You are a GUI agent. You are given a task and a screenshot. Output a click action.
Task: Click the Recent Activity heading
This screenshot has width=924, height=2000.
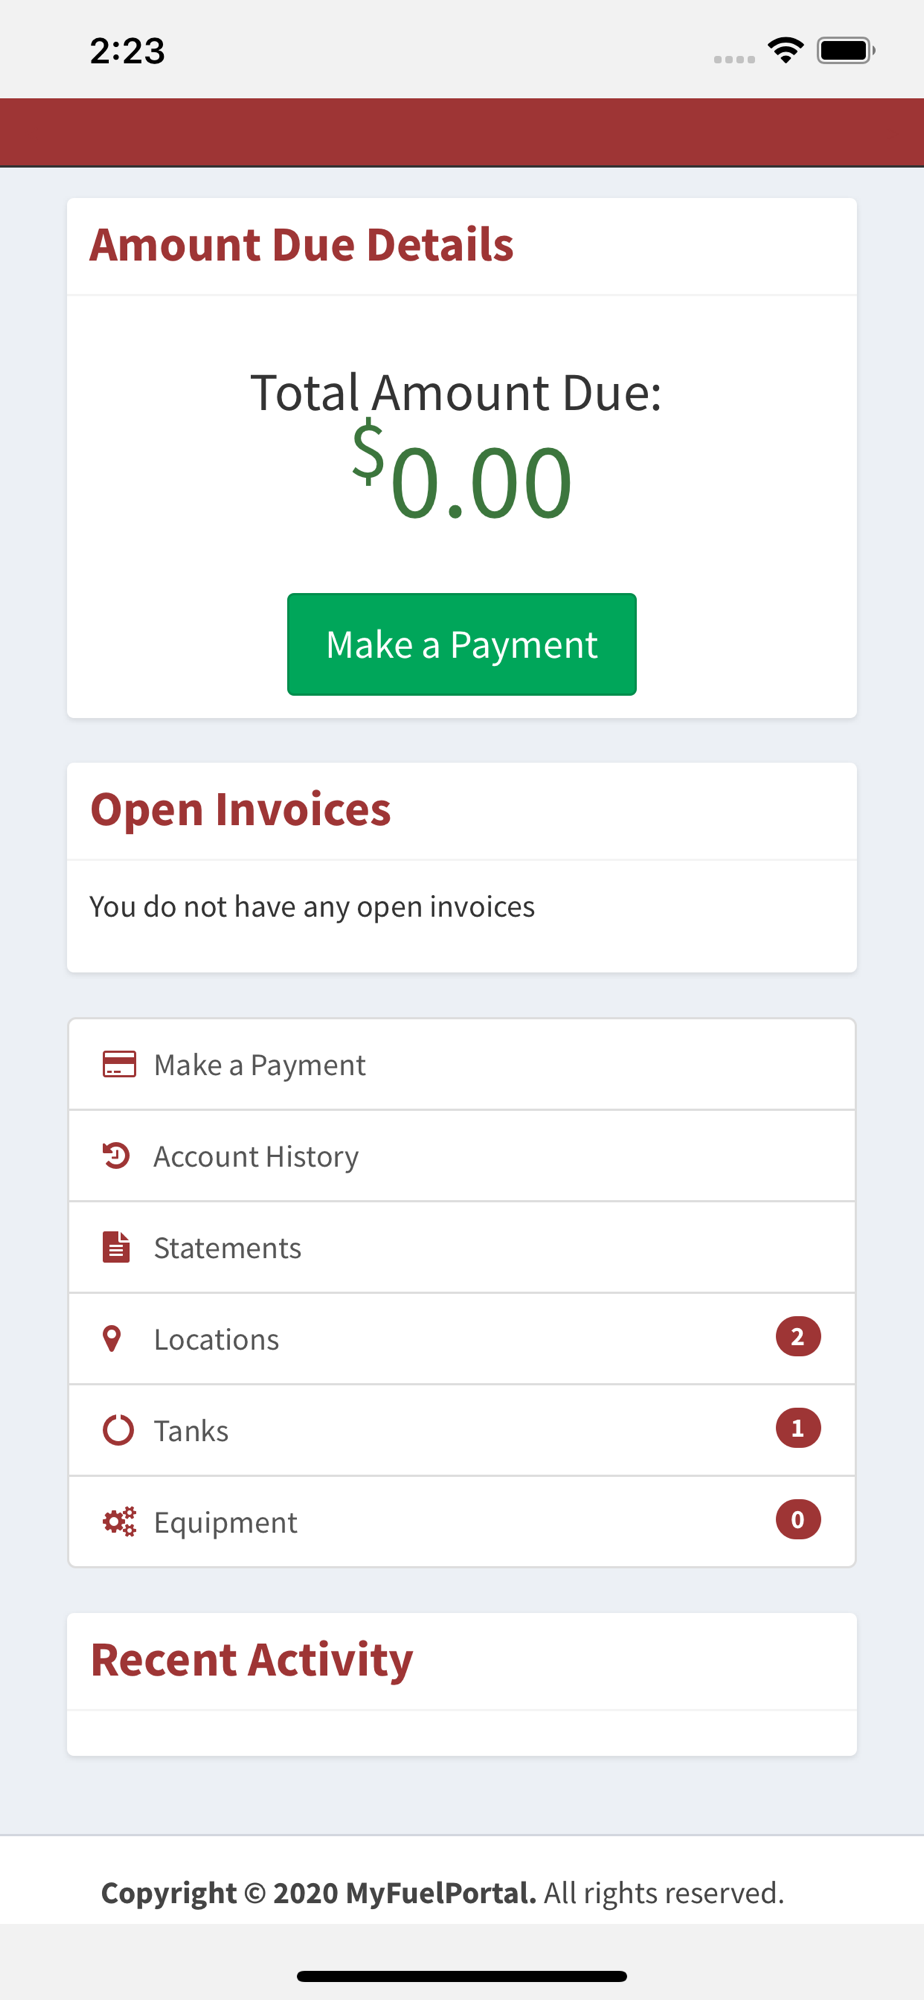252,1660
